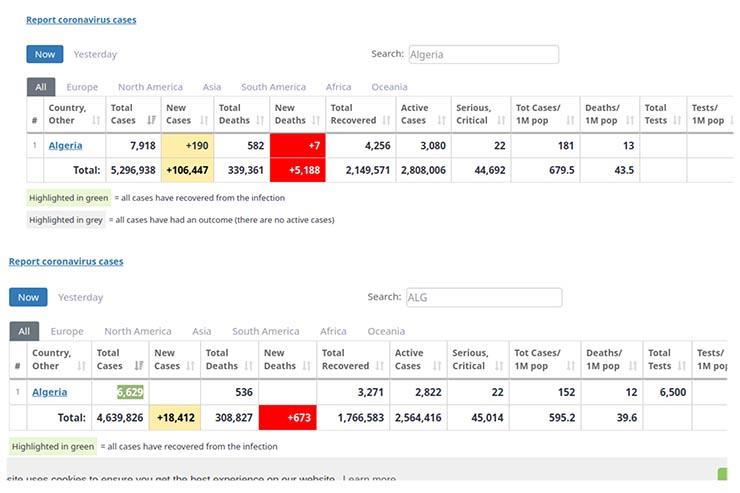Select Oceania tab in lower table
Screen dimensions: 740x493
pos(386,331)
